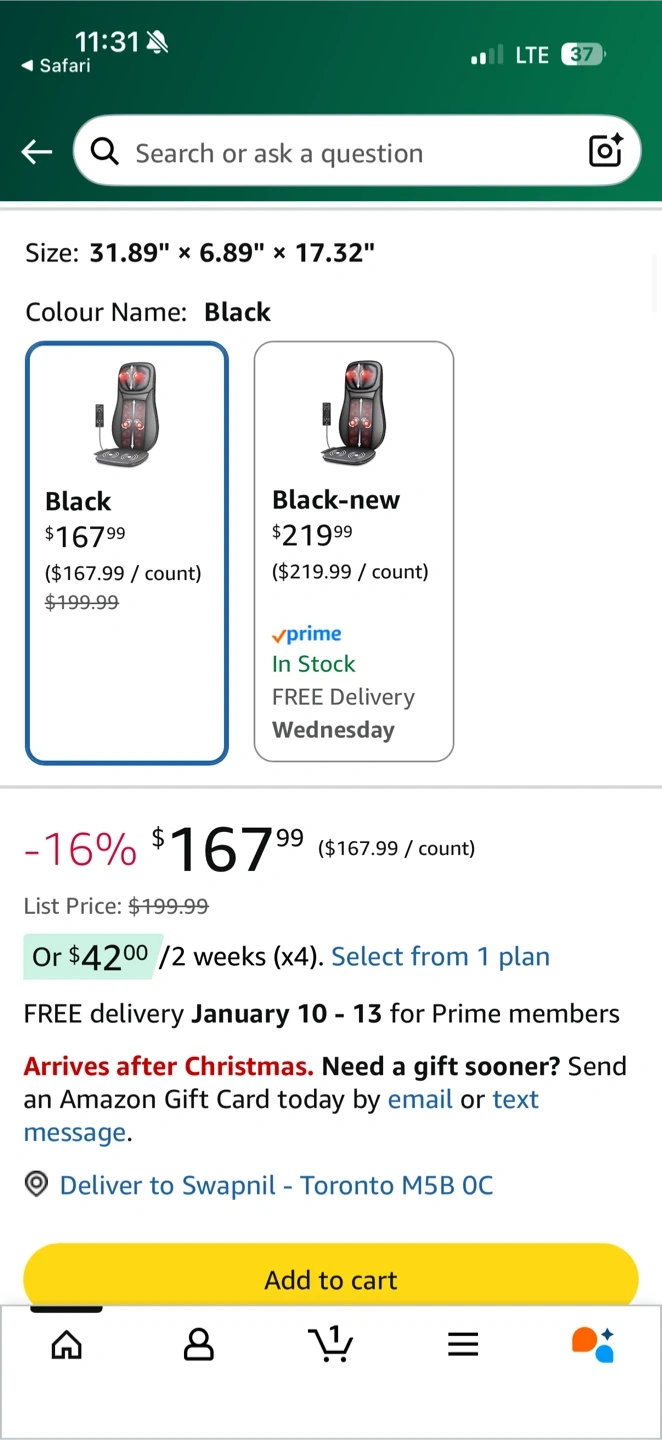The width and height of the screenshot is (662, 1440).
Task: Go to Home tab icon
Action: click(67, 1345)
